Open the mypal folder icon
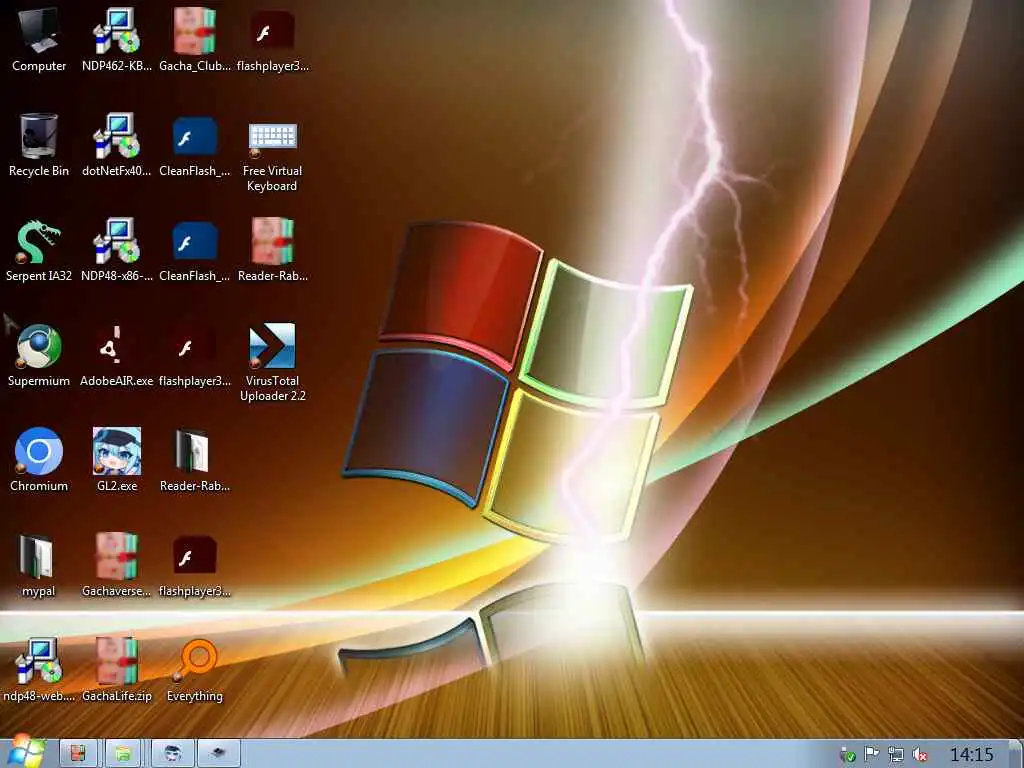The height and width of the screenshot is (768, 1024). 39,565
